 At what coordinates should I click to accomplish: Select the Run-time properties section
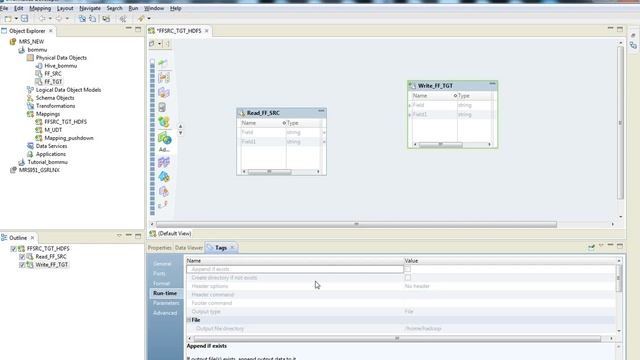pyautogui.click(x=165, y=293)
